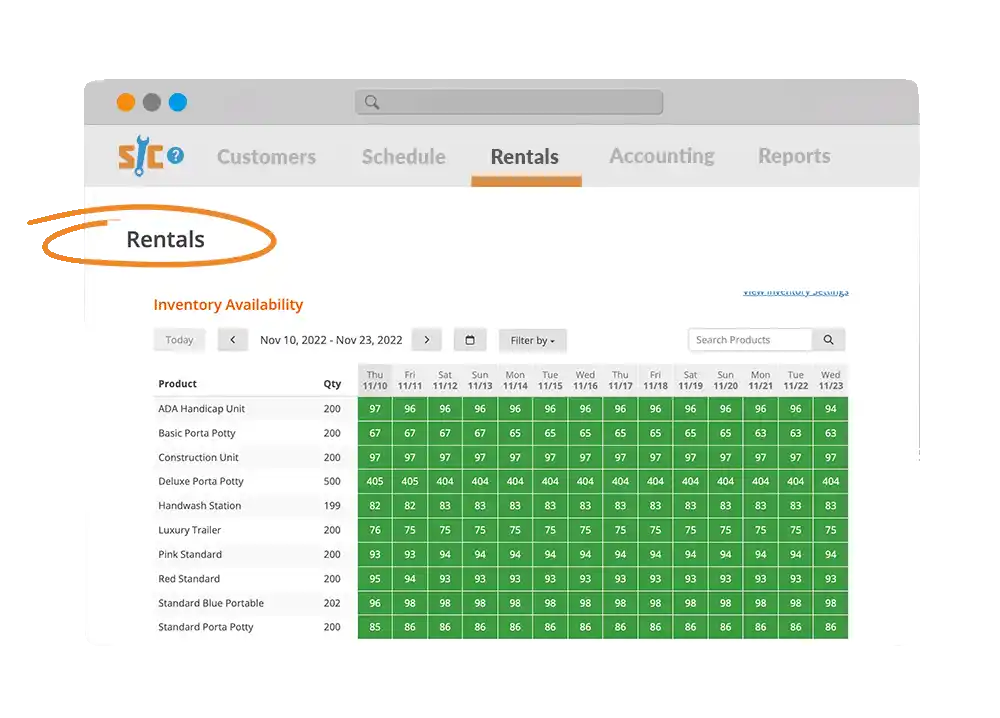Click the Fri 11/18 column header
Viewport: 1000px width, 718px height.
pyautogui.click(x=656, y=380)
